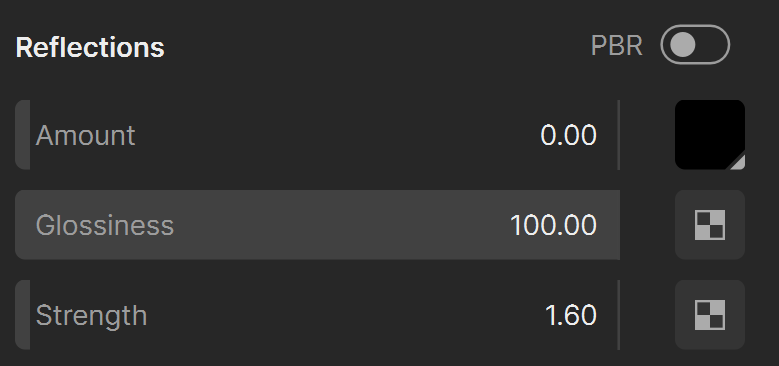The width and height of the screenshot is (779, 366).
Task: Click the middle of the Strength slider
Action: 317,315
